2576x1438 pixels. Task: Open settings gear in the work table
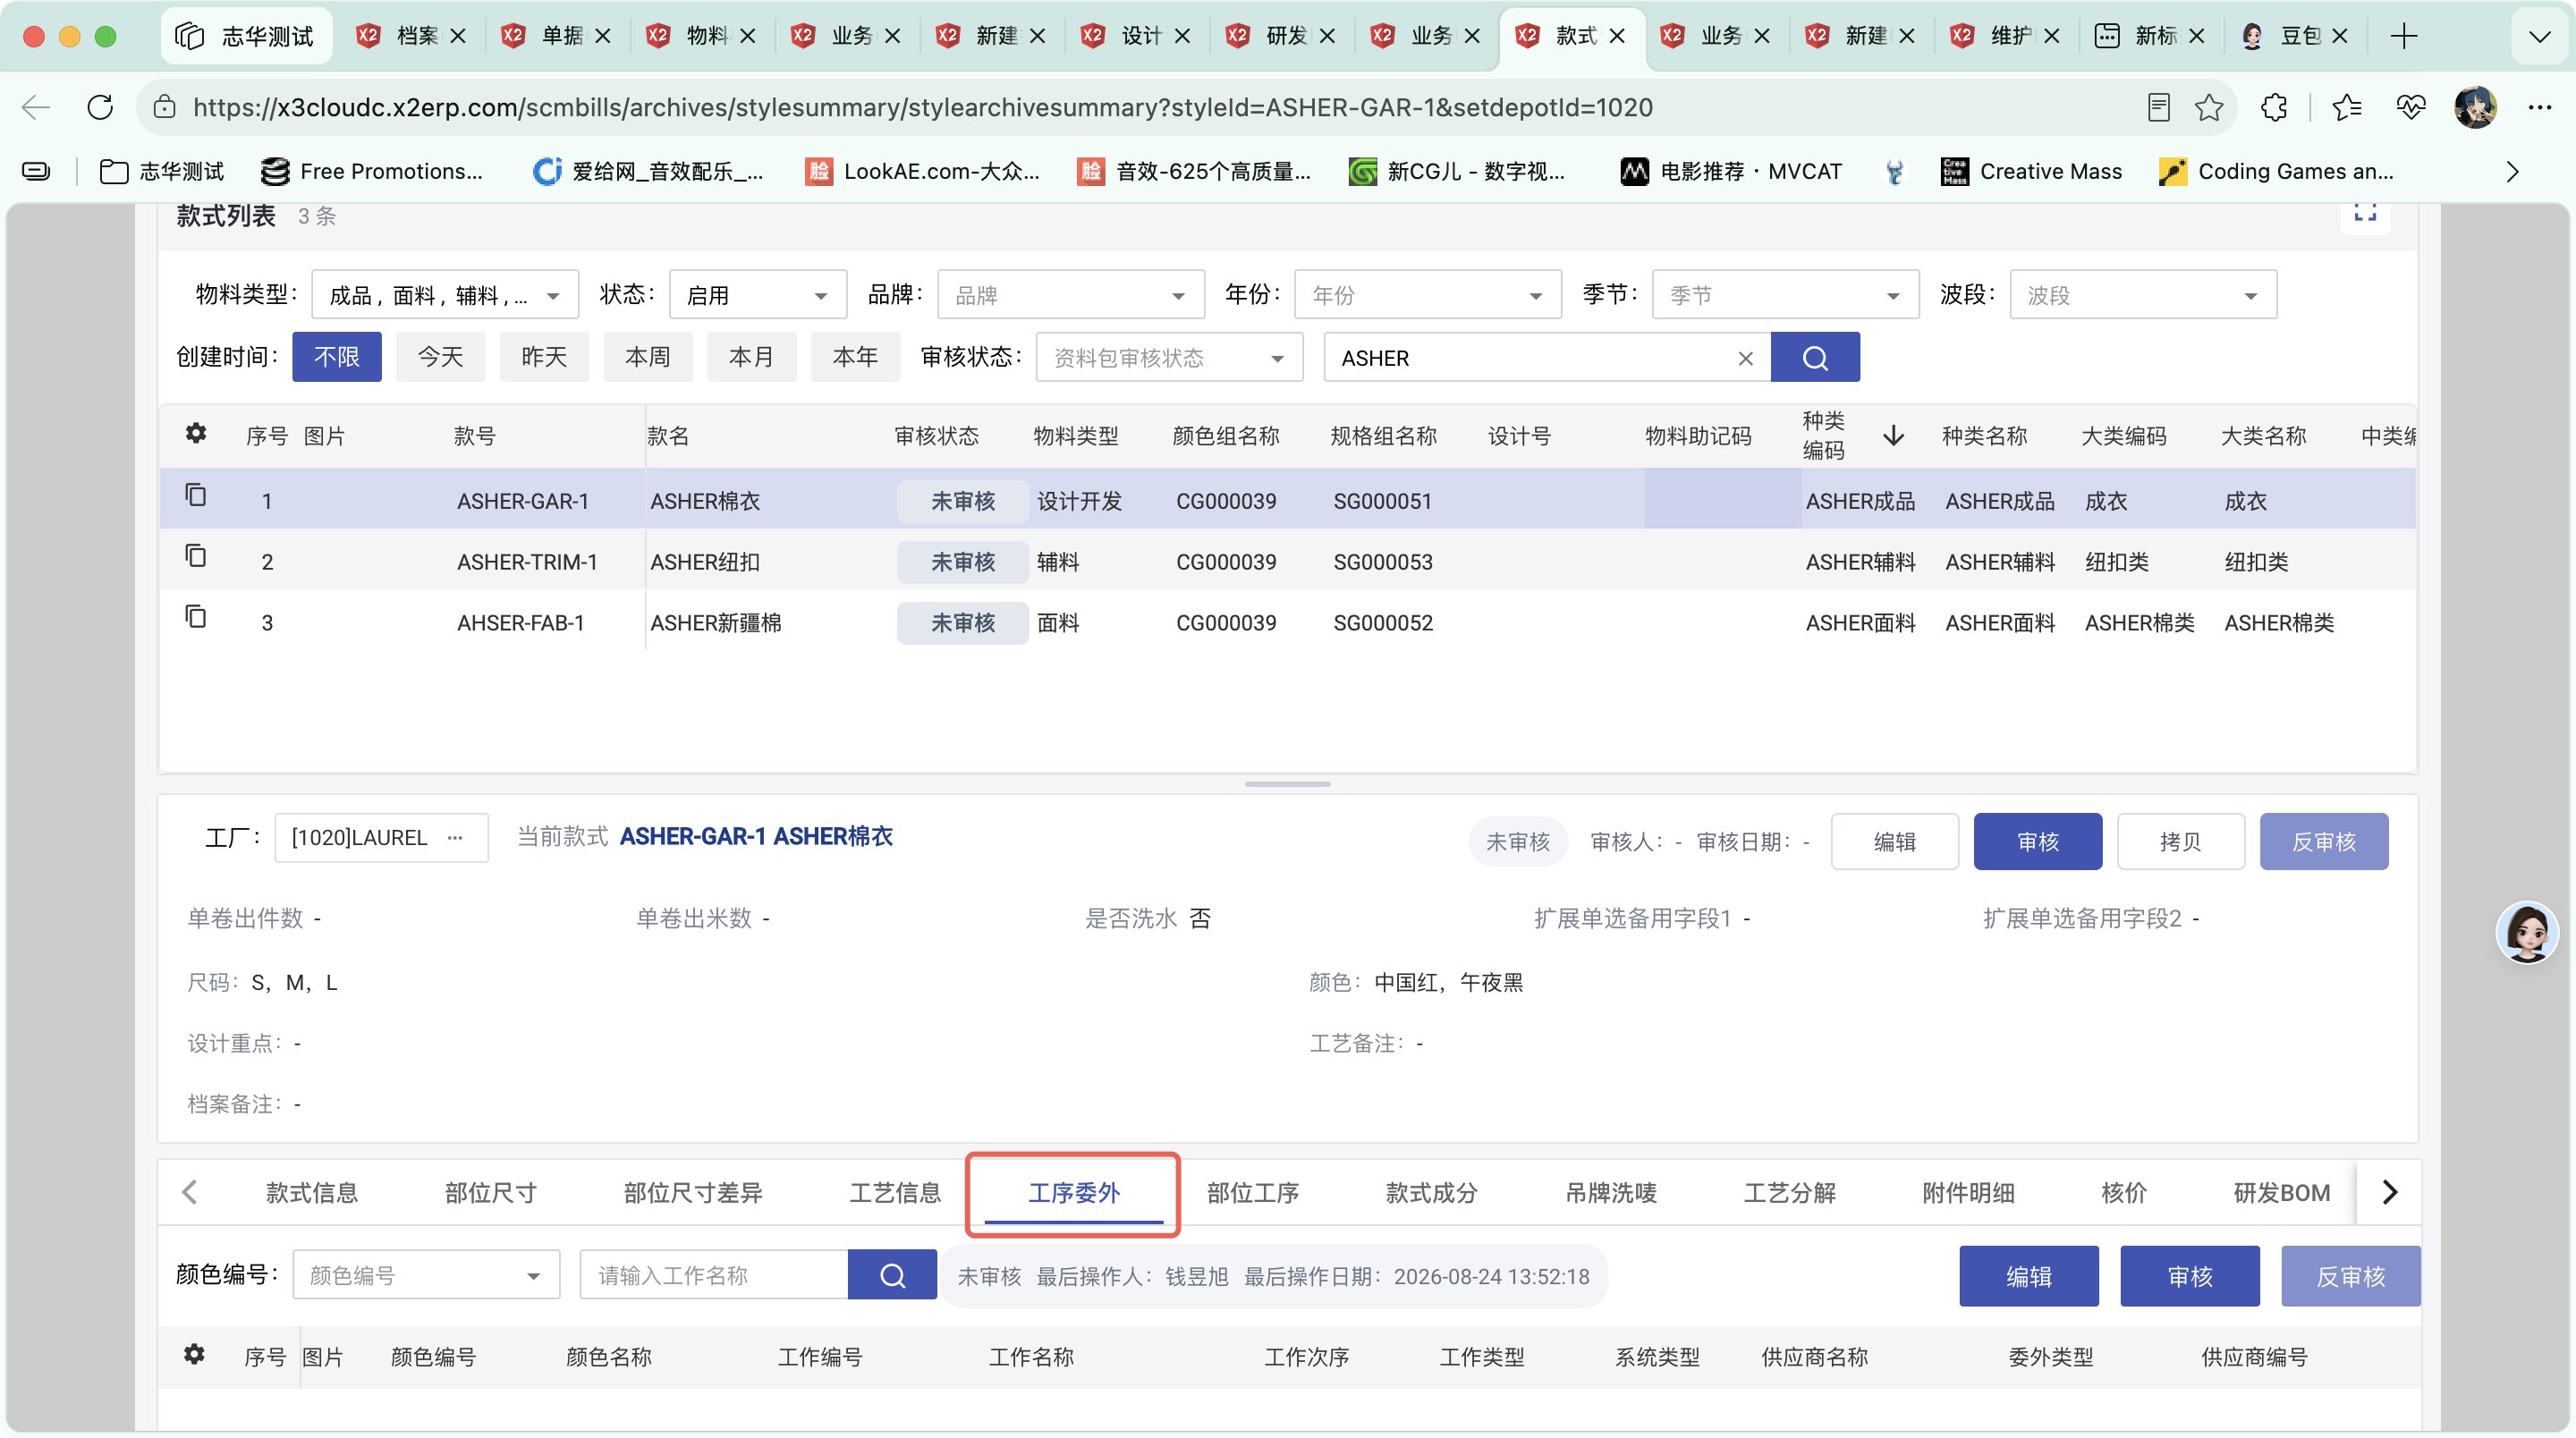point(195,1354)
